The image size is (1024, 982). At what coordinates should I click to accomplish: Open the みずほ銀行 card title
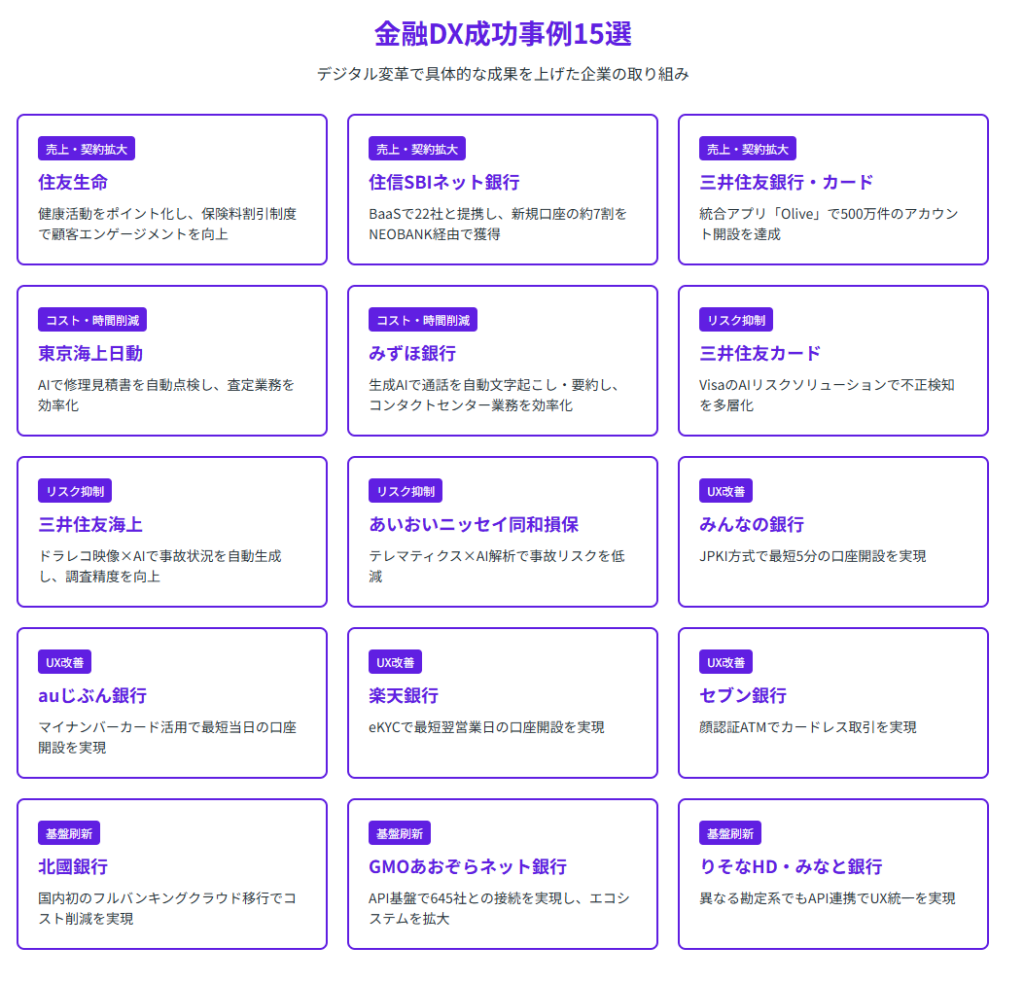click(x=412, y=353)
